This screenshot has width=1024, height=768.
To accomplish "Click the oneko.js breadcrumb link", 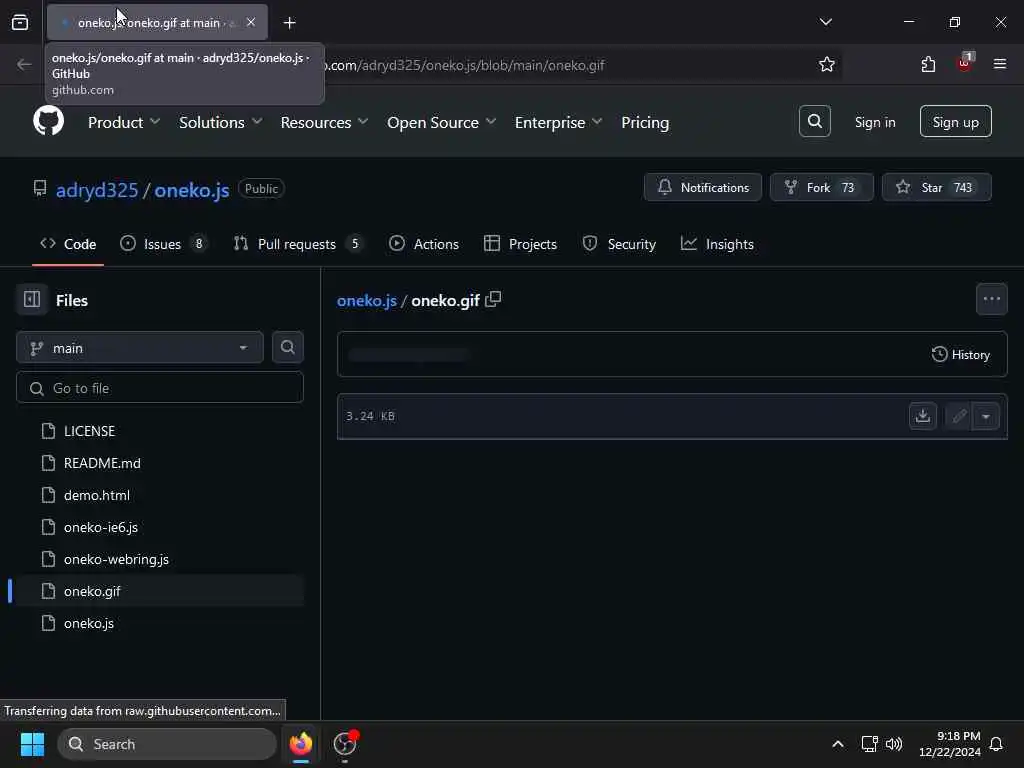I will click(x=366, y=300).
